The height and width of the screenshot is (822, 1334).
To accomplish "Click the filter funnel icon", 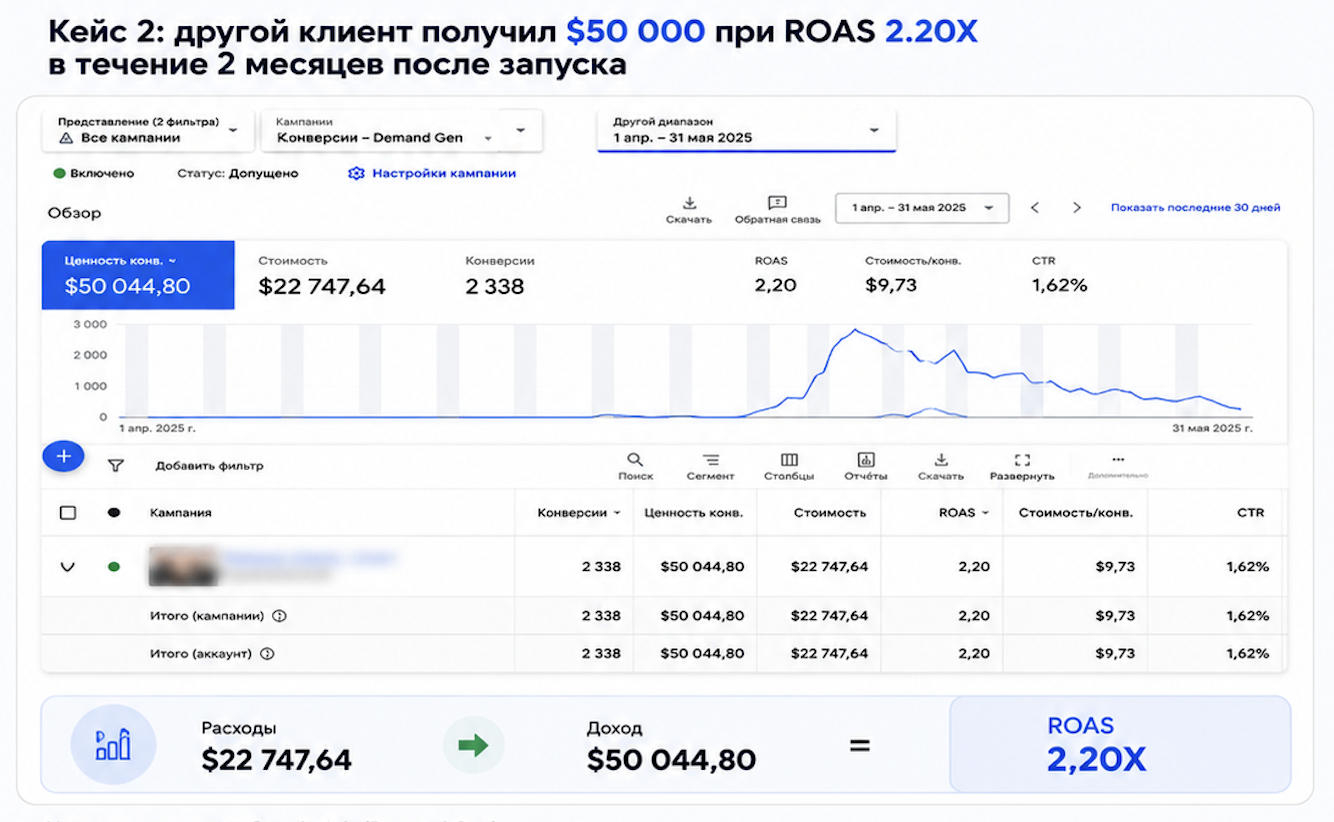I will click(x=116, y=465).
